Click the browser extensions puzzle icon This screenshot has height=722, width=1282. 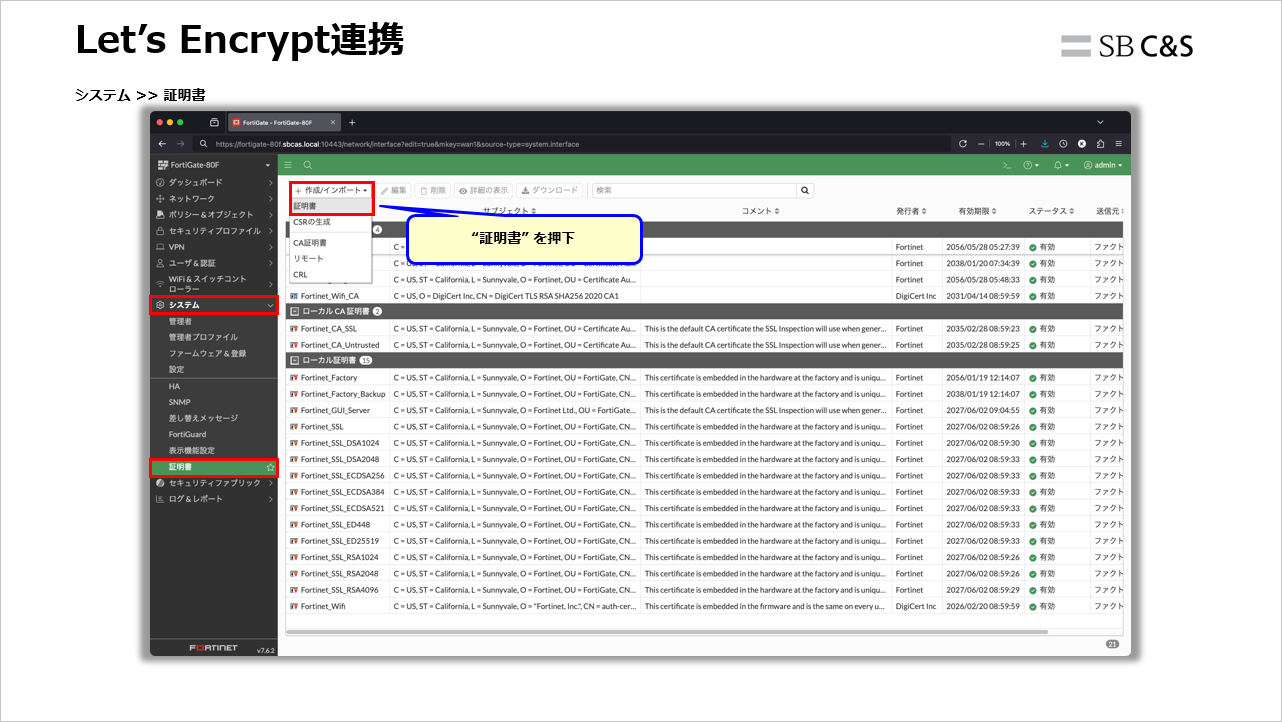(x=1100, y=144)
